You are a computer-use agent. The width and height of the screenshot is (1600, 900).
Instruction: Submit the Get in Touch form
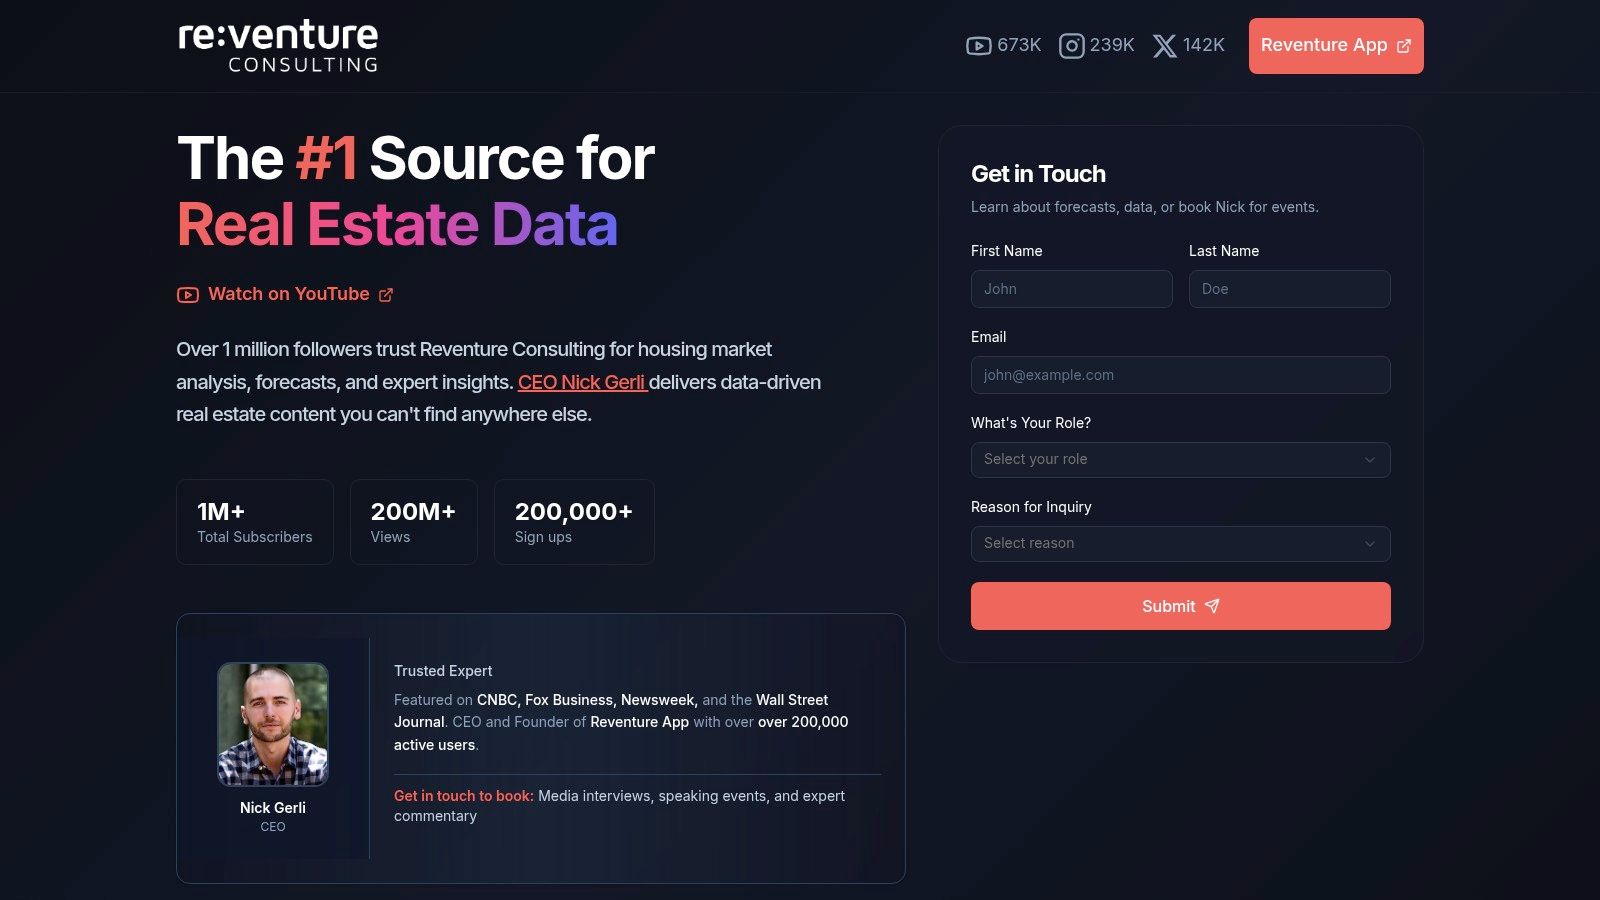click(1181, 606)
